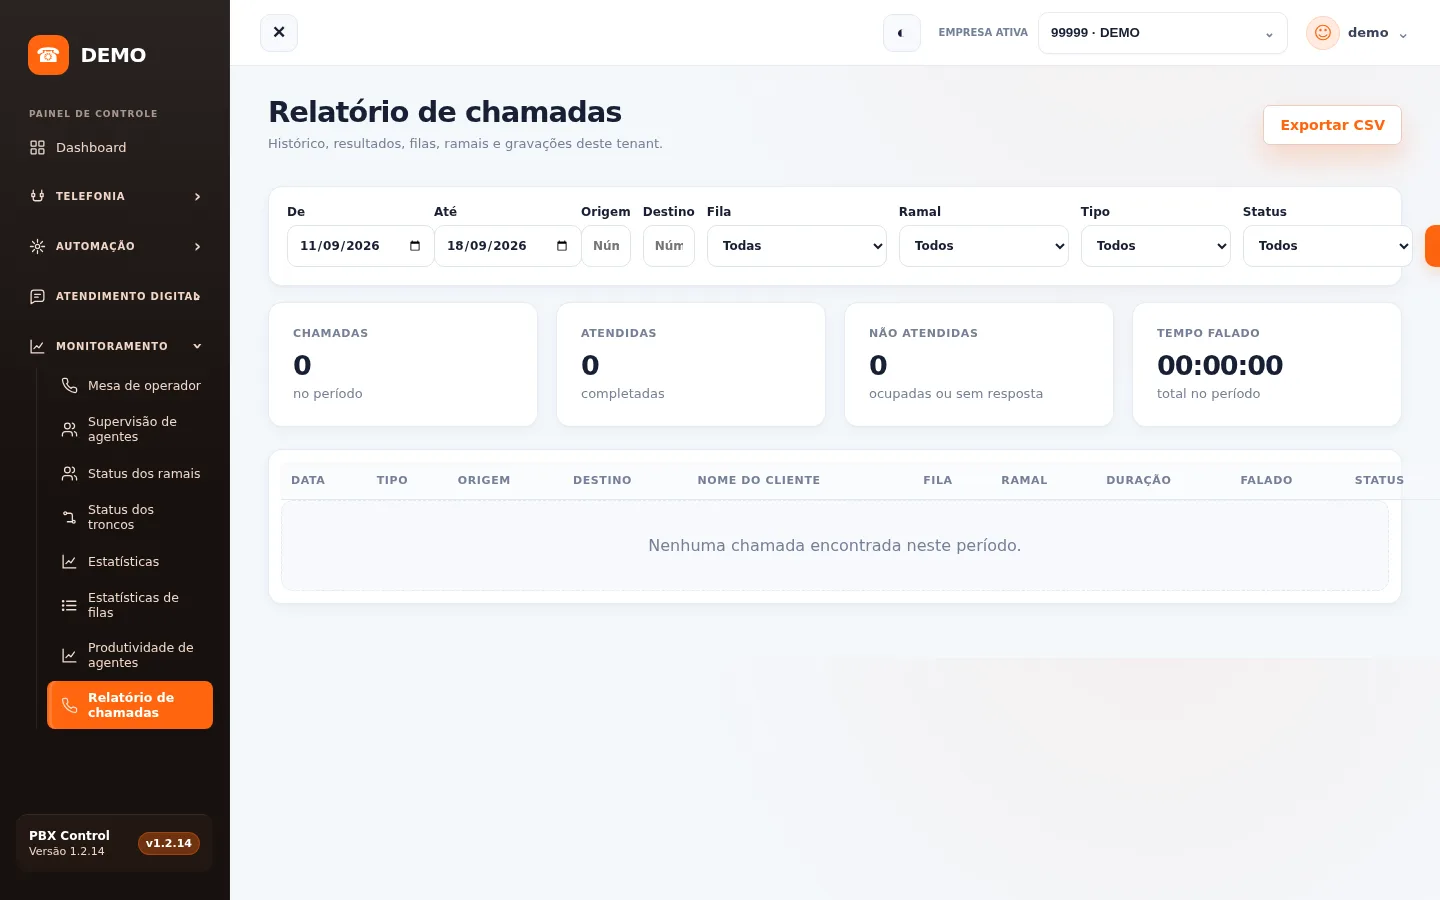Click the Estatísticas line chart icon
1440x900 pixels.
(69, 561)
